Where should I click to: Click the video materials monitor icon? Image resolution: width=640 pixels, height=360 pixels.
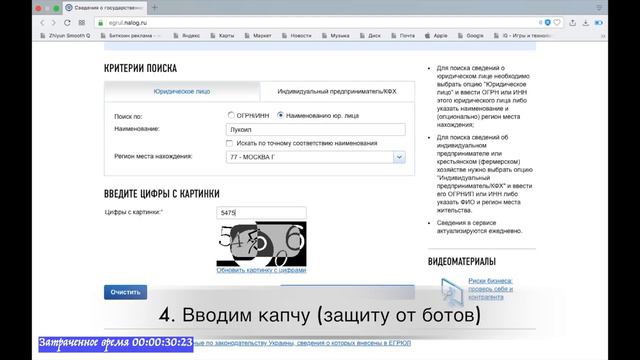point(452,291)
